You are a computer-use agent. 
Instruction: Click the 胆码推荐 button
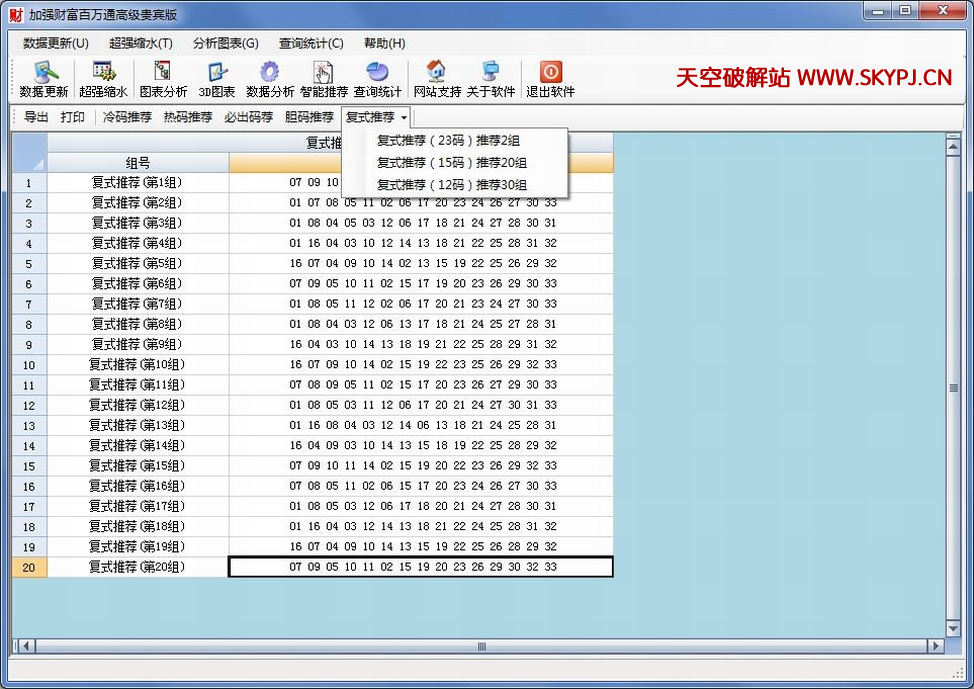click(309, 117)
